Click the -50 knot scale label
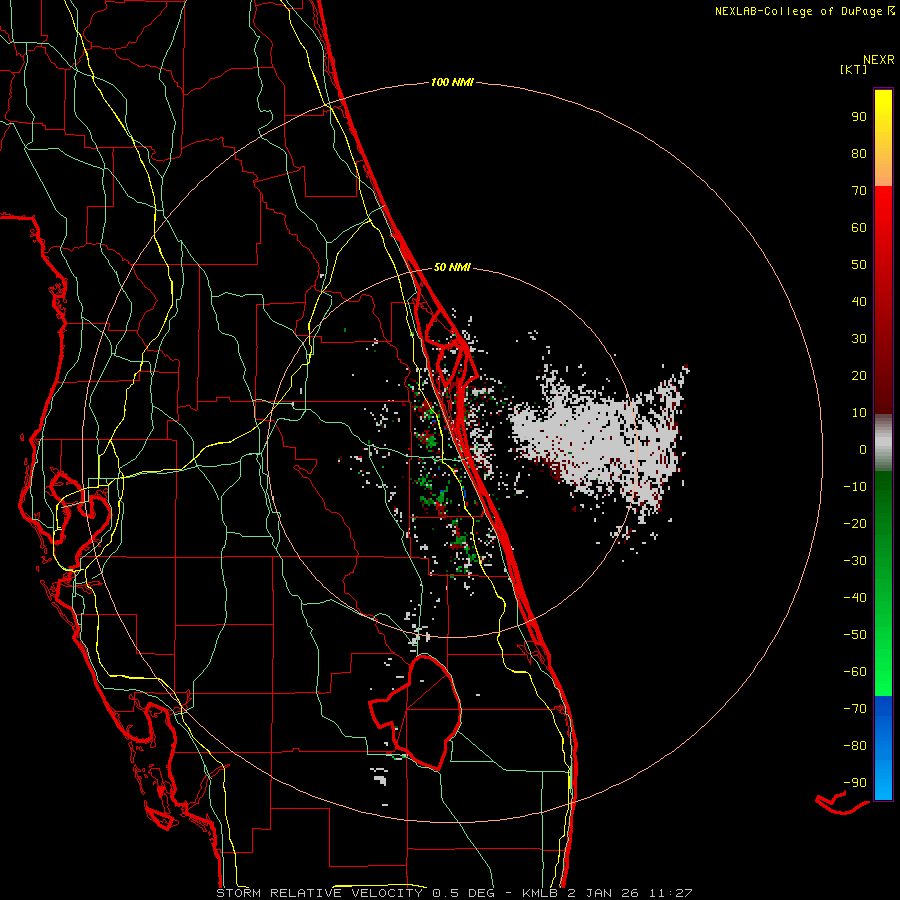The height and width of the screenshot is (900, 900). click(x=855, y=635)
